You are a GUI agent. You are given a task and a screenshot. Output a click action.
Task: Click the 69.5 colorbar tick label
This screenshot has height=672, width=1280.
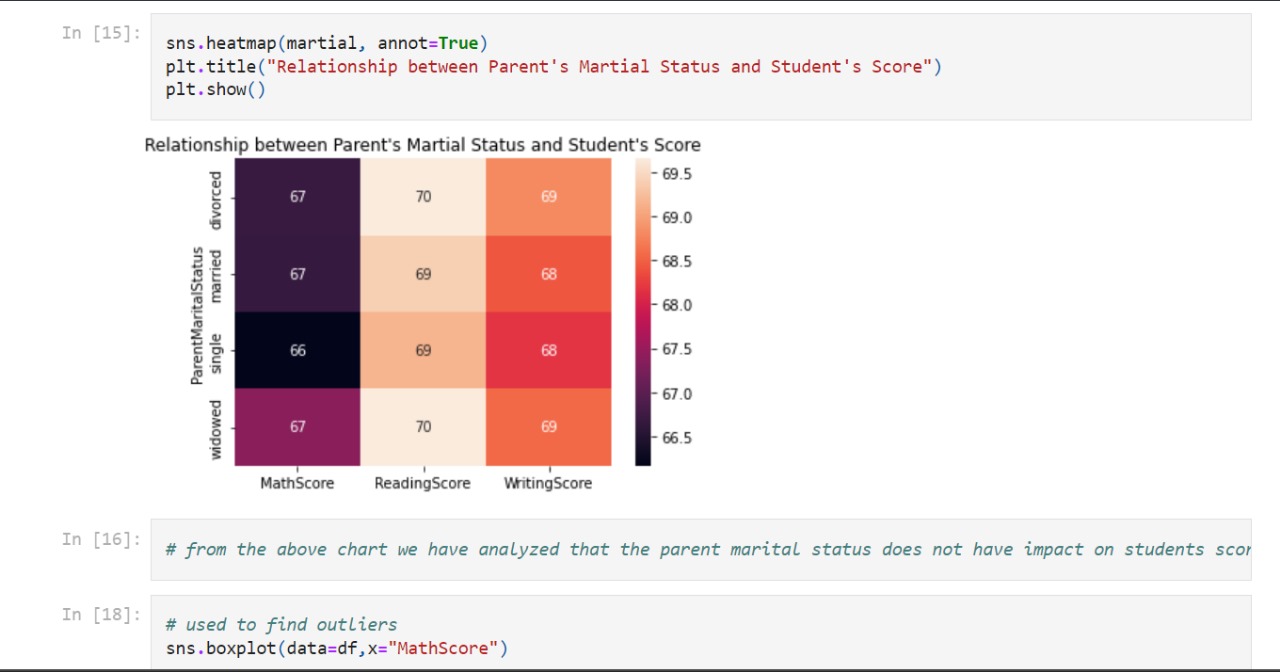coord(676,174)
